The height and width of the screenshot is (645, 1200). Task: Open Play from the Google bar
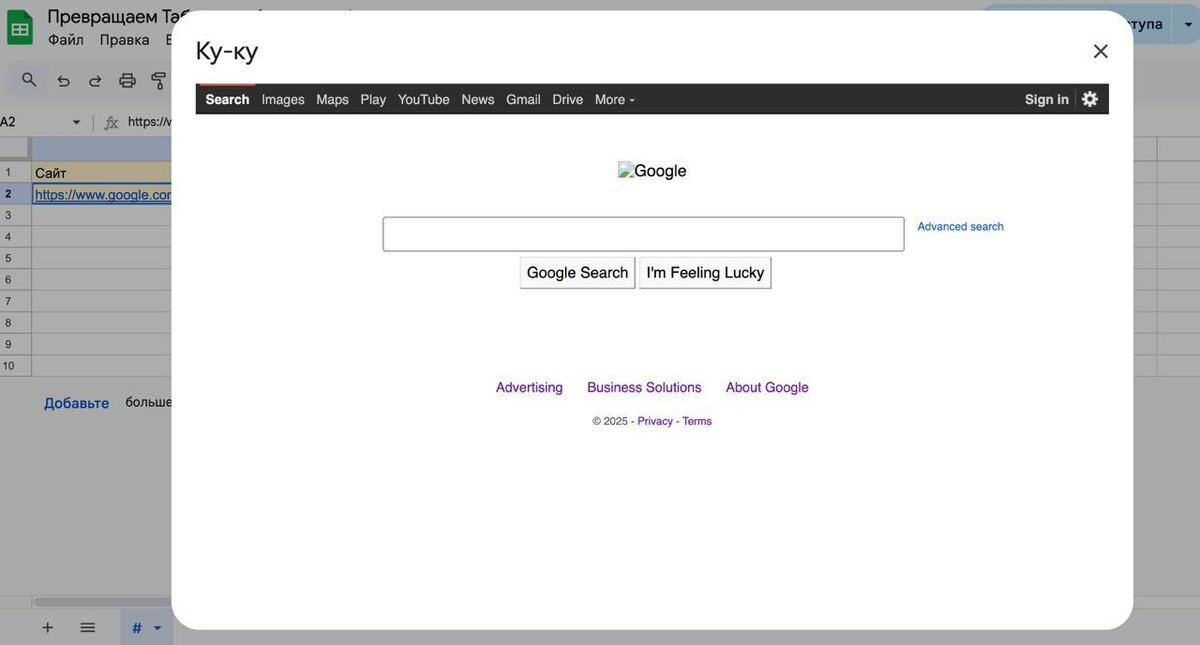[373, 99]
